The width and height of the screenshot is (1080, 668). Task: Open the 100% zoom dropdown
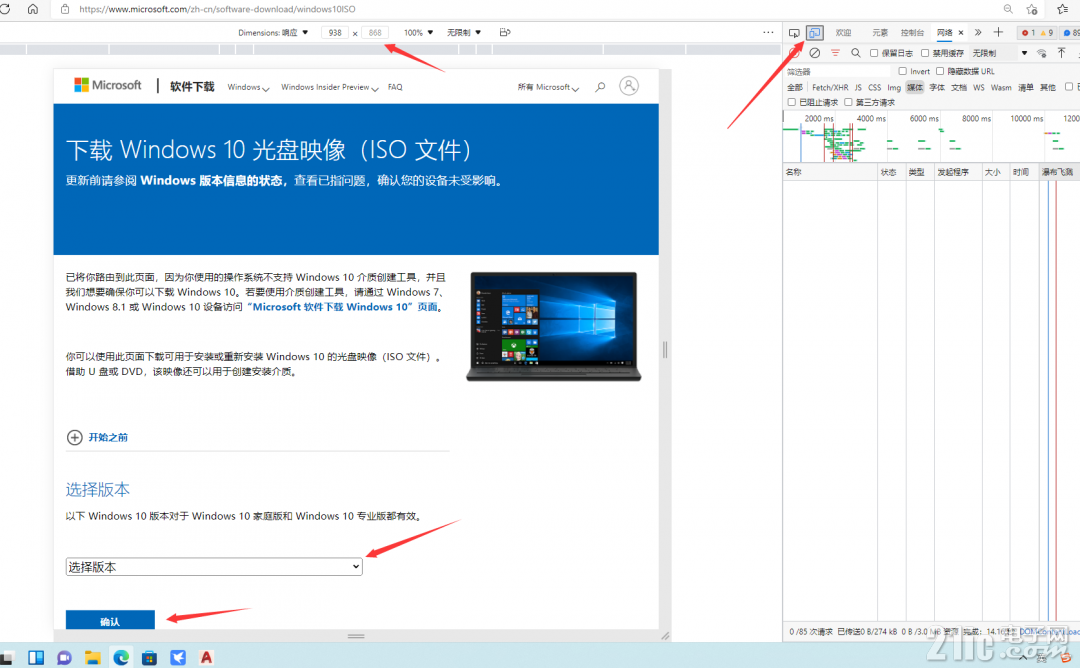418,32
